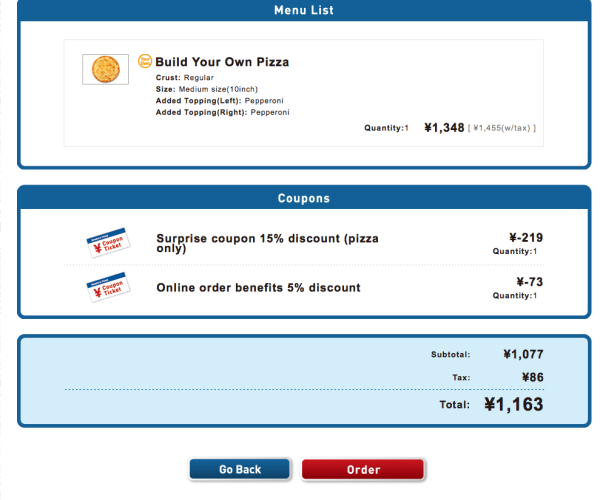
Task: Click the Online order benefits 5% discount text
Action: 258,287
